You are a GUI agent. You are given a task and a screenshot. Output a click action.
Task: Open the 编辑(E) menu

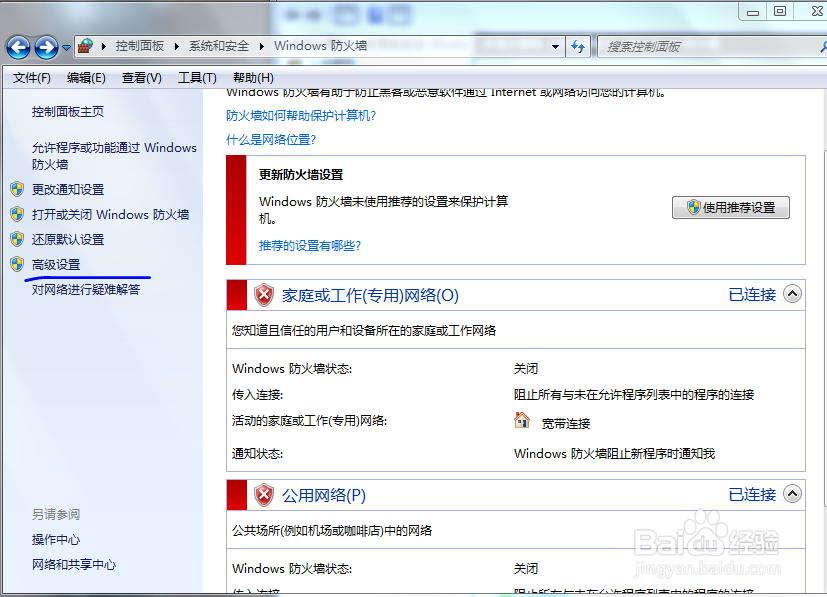pyautogui.click(x=86, y=78)
